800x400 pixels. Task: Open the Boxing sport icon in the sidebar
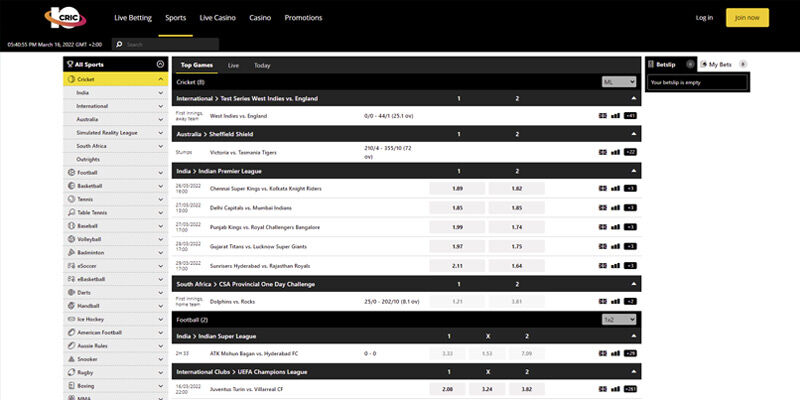coord(71,386)
